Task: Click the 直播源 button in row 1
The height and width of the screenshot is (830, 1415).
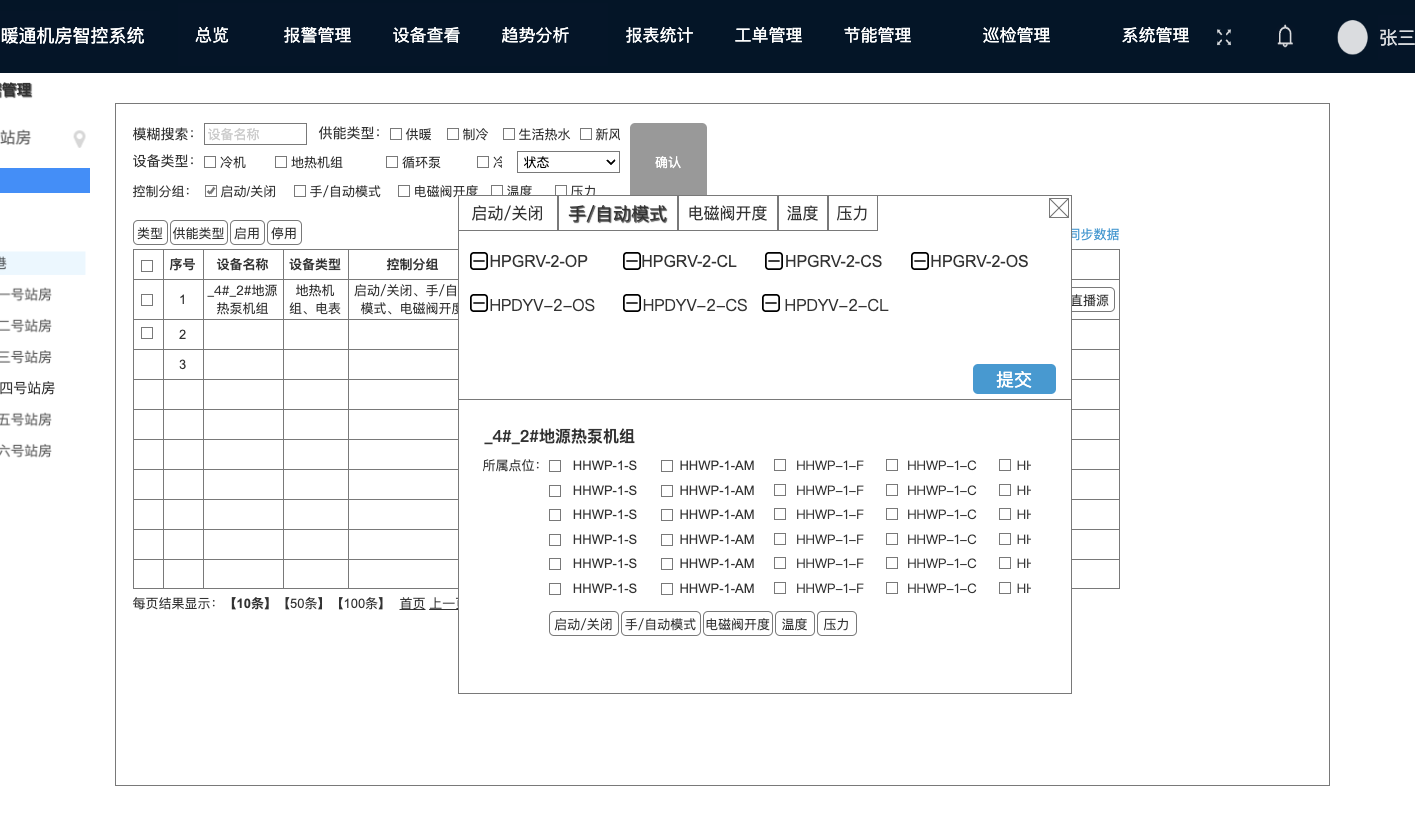Action: point(1091,299)
